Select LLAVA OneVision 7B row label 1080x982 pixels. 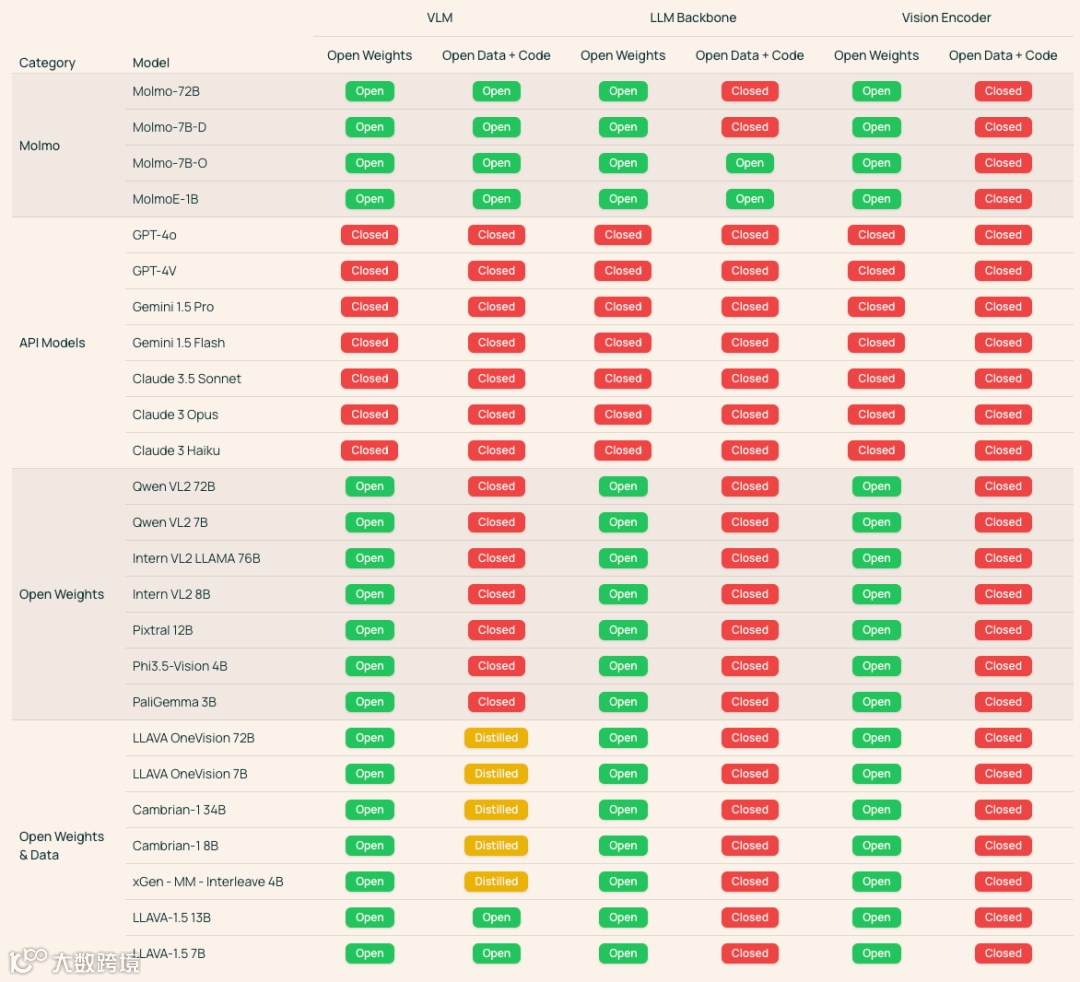click(x=190, y=773)
